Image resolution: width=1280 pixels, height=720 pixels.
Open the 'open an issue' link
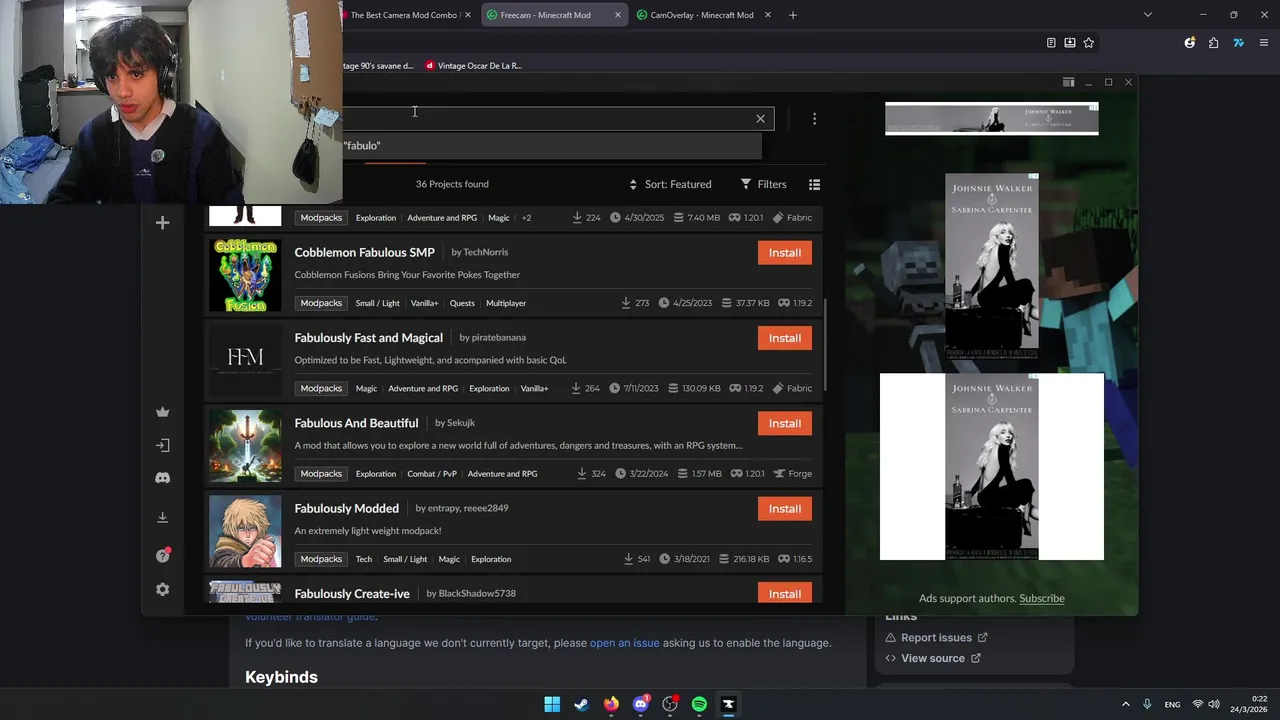625,643
